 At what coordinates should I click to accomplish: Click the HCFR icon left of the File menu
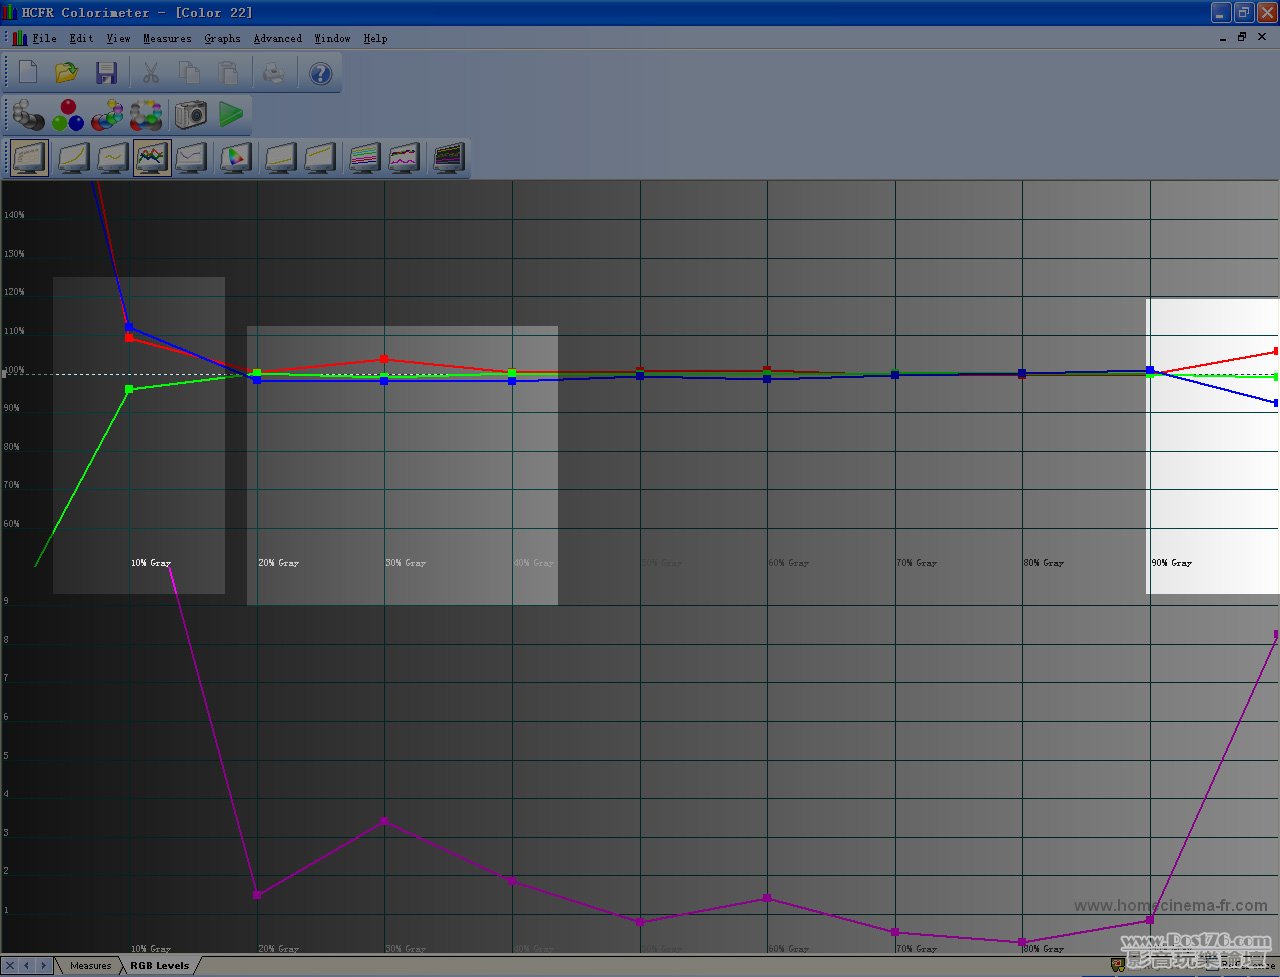(x=19, y=38)
